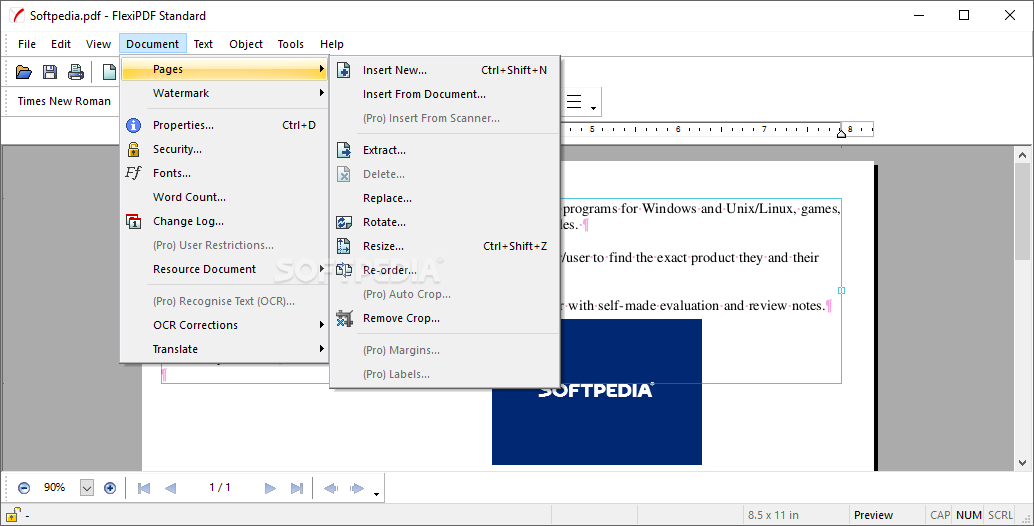Go to the next page
This screenshot has height=526, width=1034.
tap(270, 488)
